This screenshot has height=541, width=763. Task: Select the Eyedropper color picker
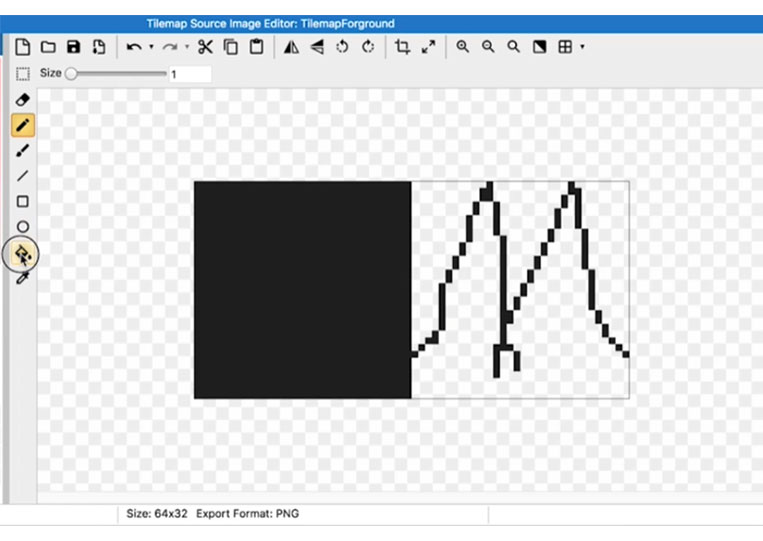click(x=23, y=278)
